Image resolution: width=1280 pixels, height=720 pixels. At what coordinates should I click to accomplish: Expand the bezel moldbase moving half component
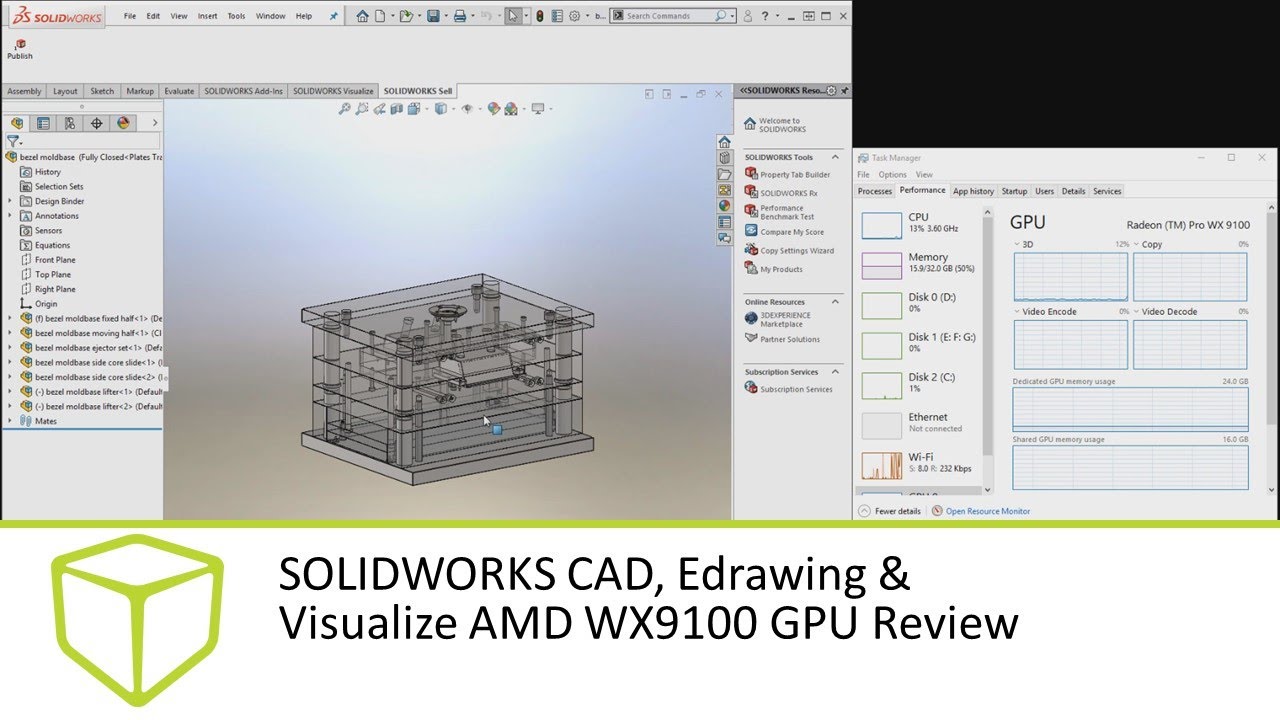(10, 333)
